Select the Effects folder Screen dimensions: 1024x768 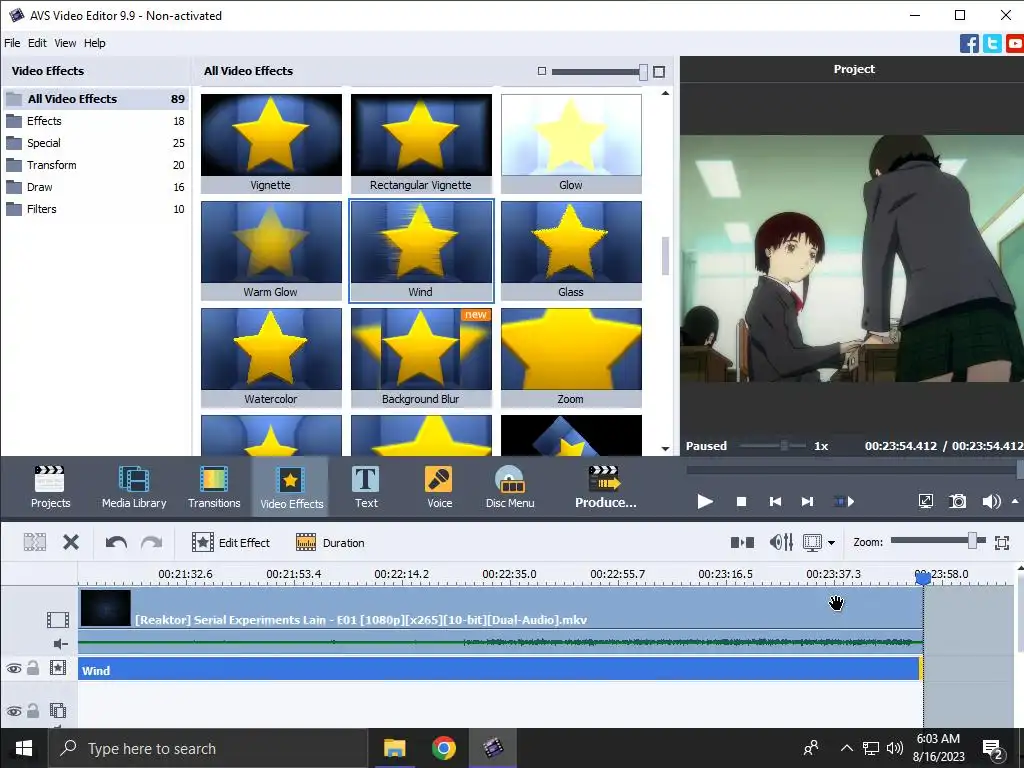point(95,121)
